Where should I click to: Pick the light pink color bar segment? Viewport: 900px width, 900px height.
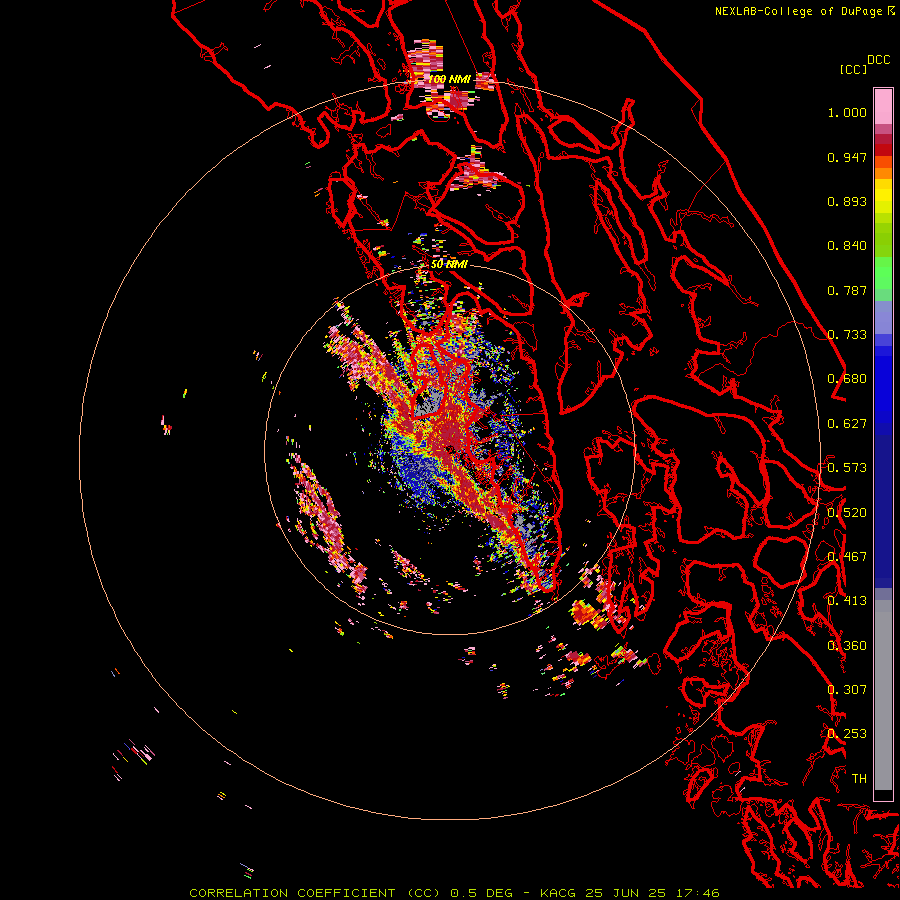[883, 106]
